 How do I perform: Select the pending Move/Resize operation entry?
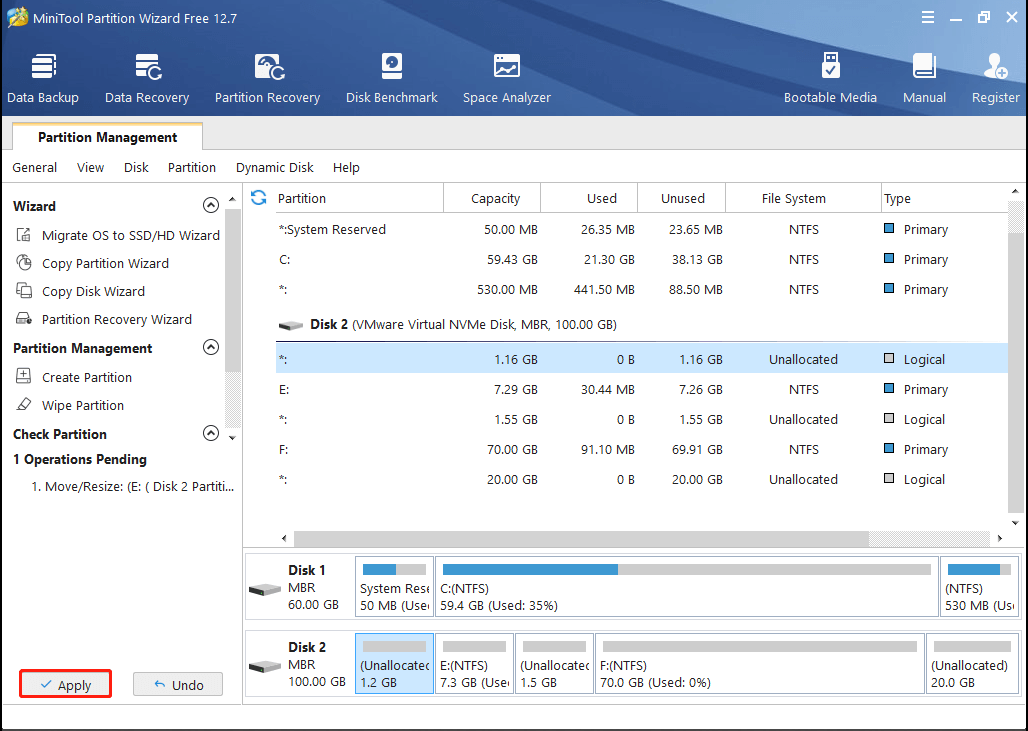click(132, 486)
